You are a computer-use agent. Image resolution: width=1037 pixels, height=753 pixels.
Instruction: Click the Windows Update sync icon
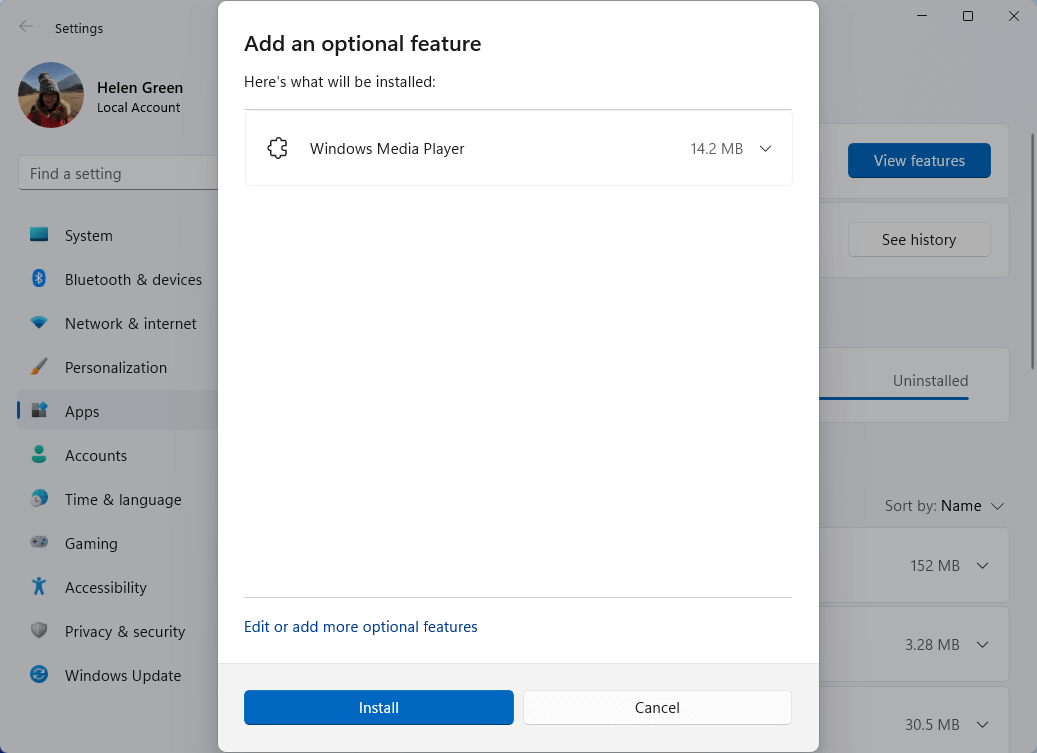(39, 674)
